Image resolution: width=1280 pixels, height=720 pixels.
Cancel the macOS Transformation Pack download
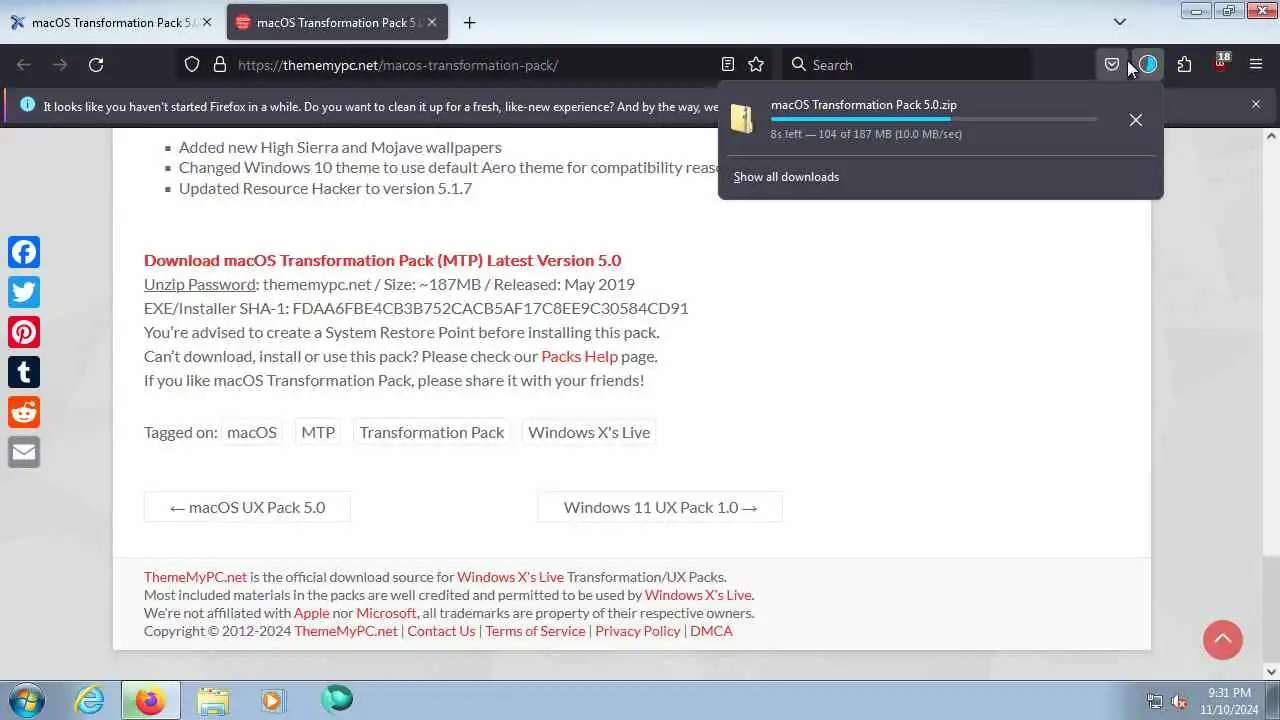click(x=1136, y=120)
